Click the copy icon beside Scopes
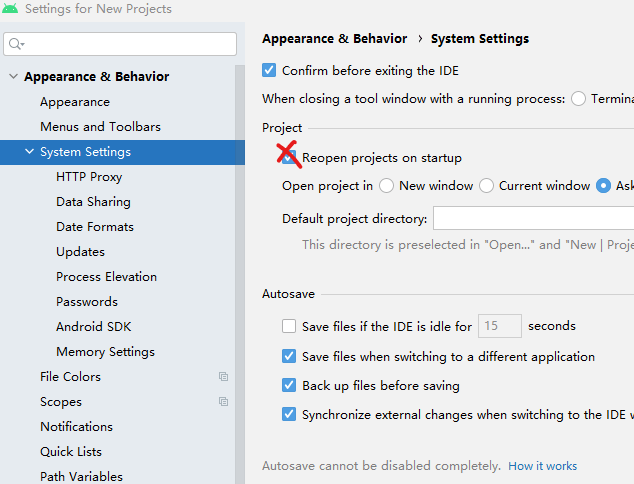This screenshot has width=634, height=484. click(x=223, y=402)
